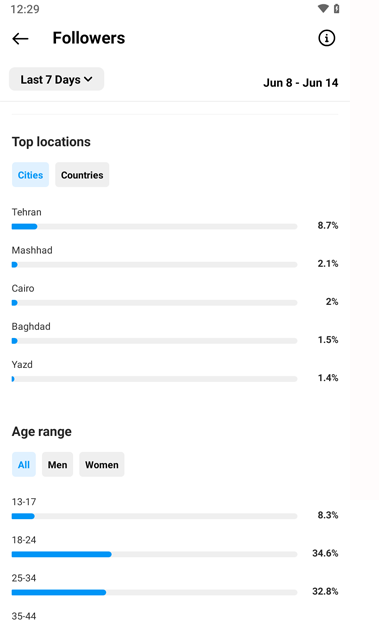Tap the back arrow icon
The width and height of the screenshot is (379, 622).
(20, 38)
